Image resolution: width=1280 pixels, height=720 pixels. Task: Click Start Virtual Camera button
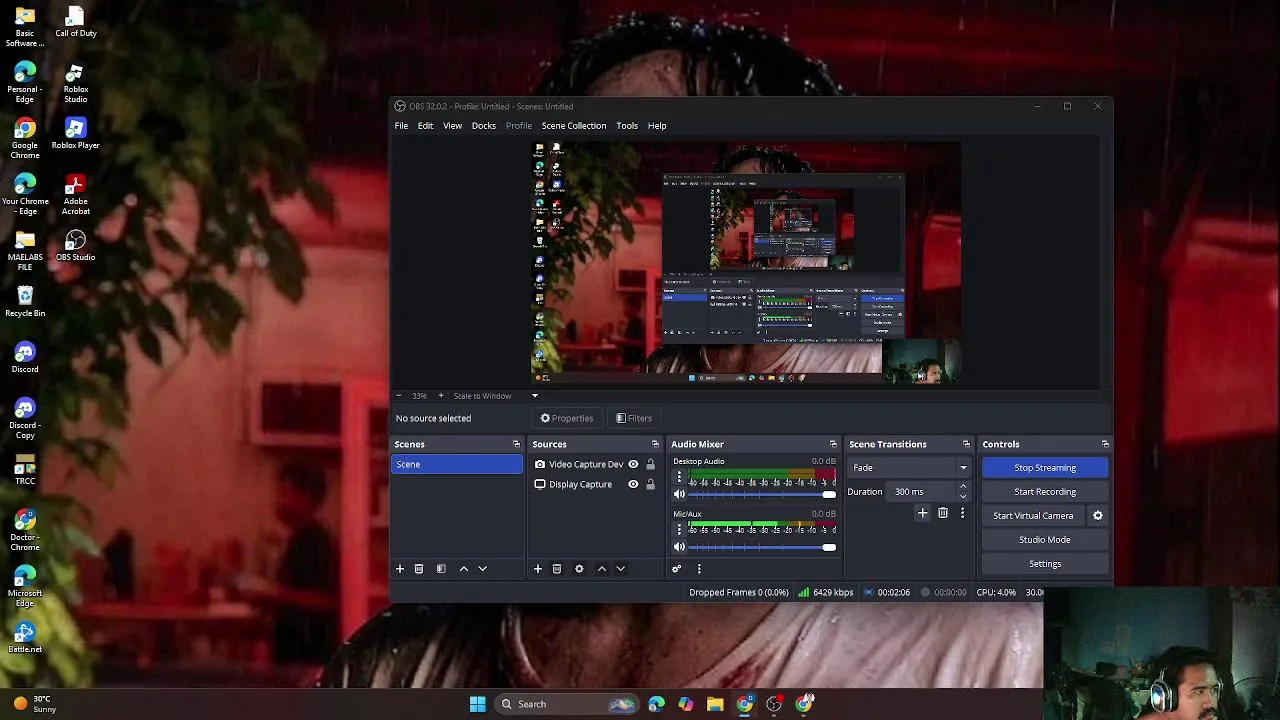pos(1033,516)
